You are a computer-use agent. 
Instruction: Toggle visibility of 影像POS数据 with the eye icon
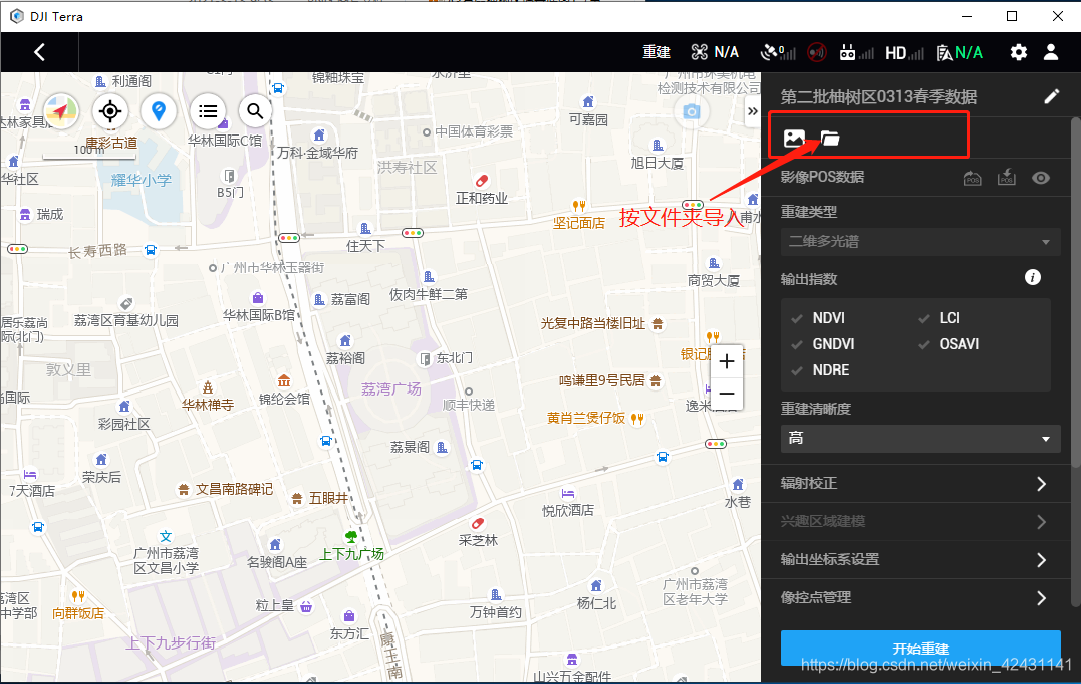click(1040, 177)
